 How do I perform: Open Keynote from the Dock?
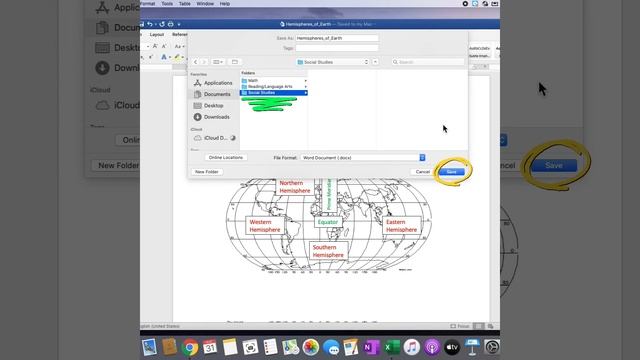(472, 347)
